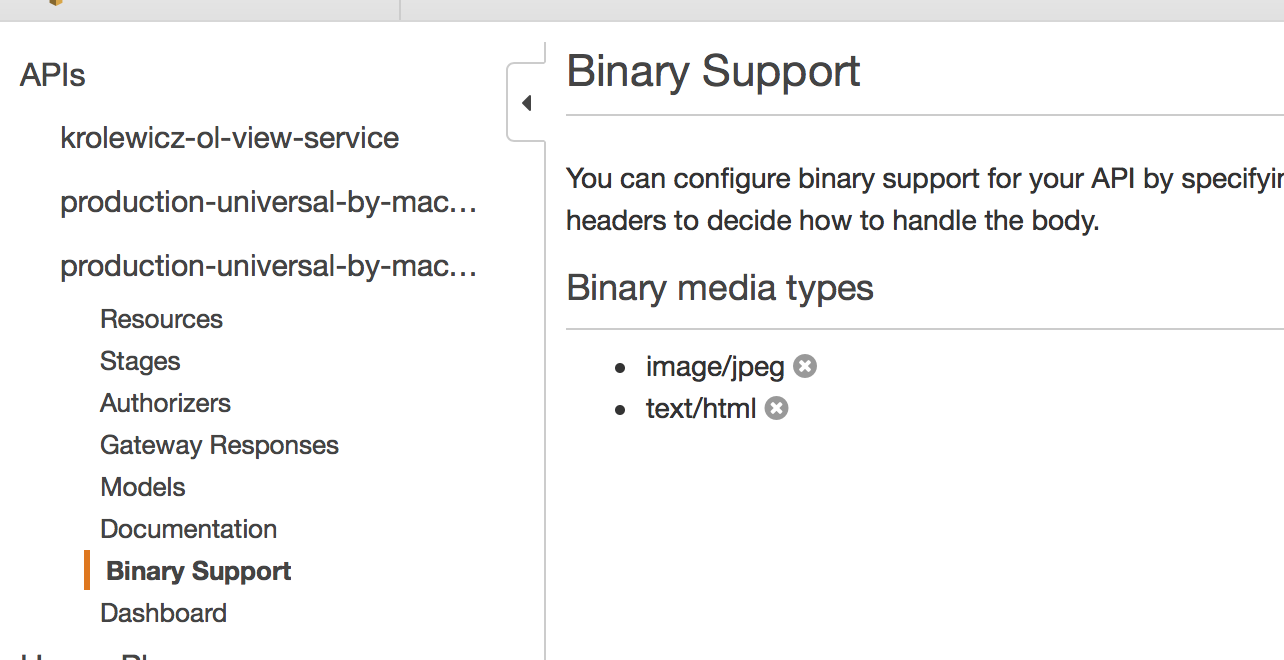View the API Documentation page
The height and width of the screenshot is (660, 1284).
[188, 529]
